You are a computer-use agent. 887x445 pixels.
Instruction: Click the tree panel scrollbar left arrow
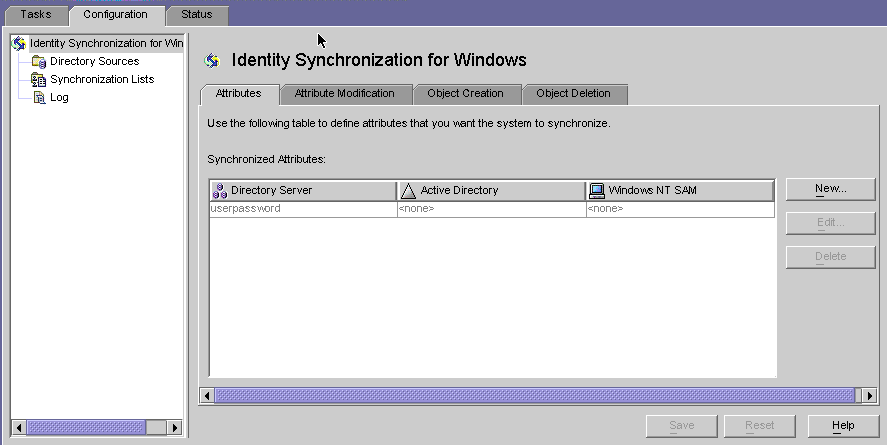tap(19, 427)
